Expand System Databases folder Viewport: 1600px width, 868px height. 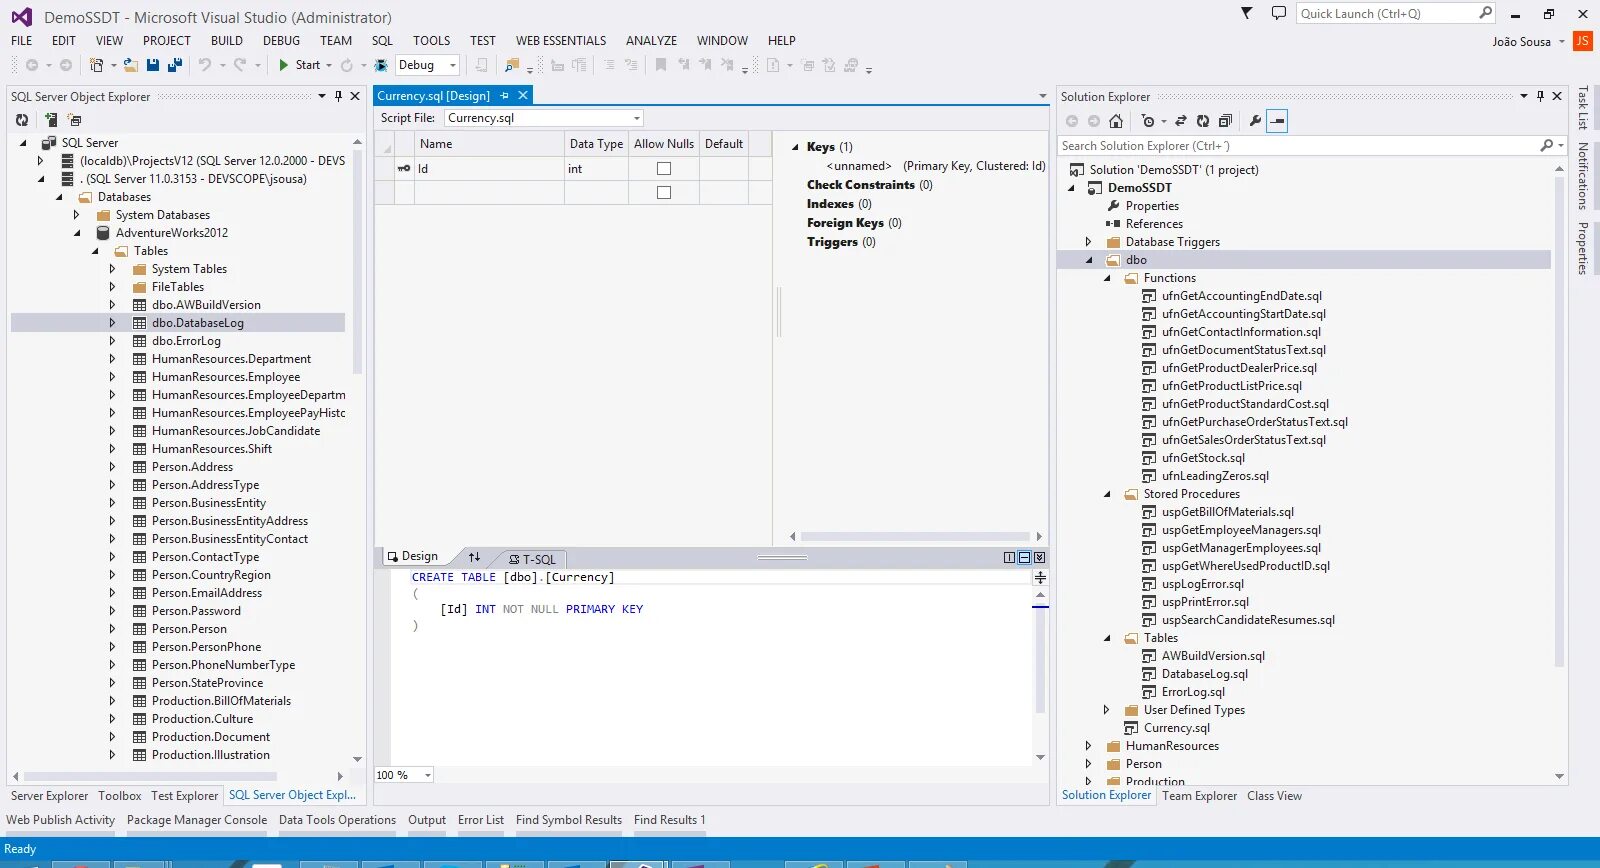(76, 215)
